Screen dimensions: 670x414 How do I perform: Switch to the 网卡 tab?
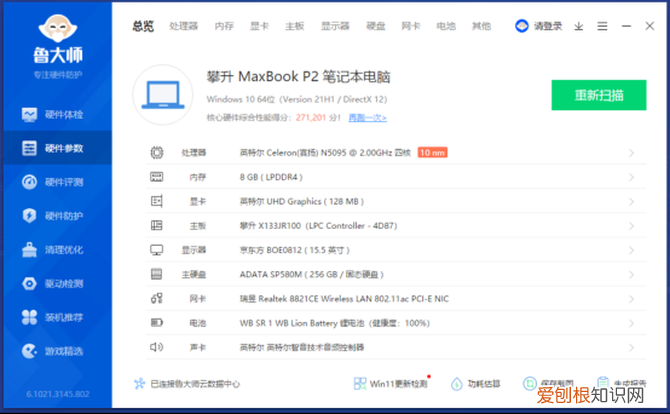(411, 26)
